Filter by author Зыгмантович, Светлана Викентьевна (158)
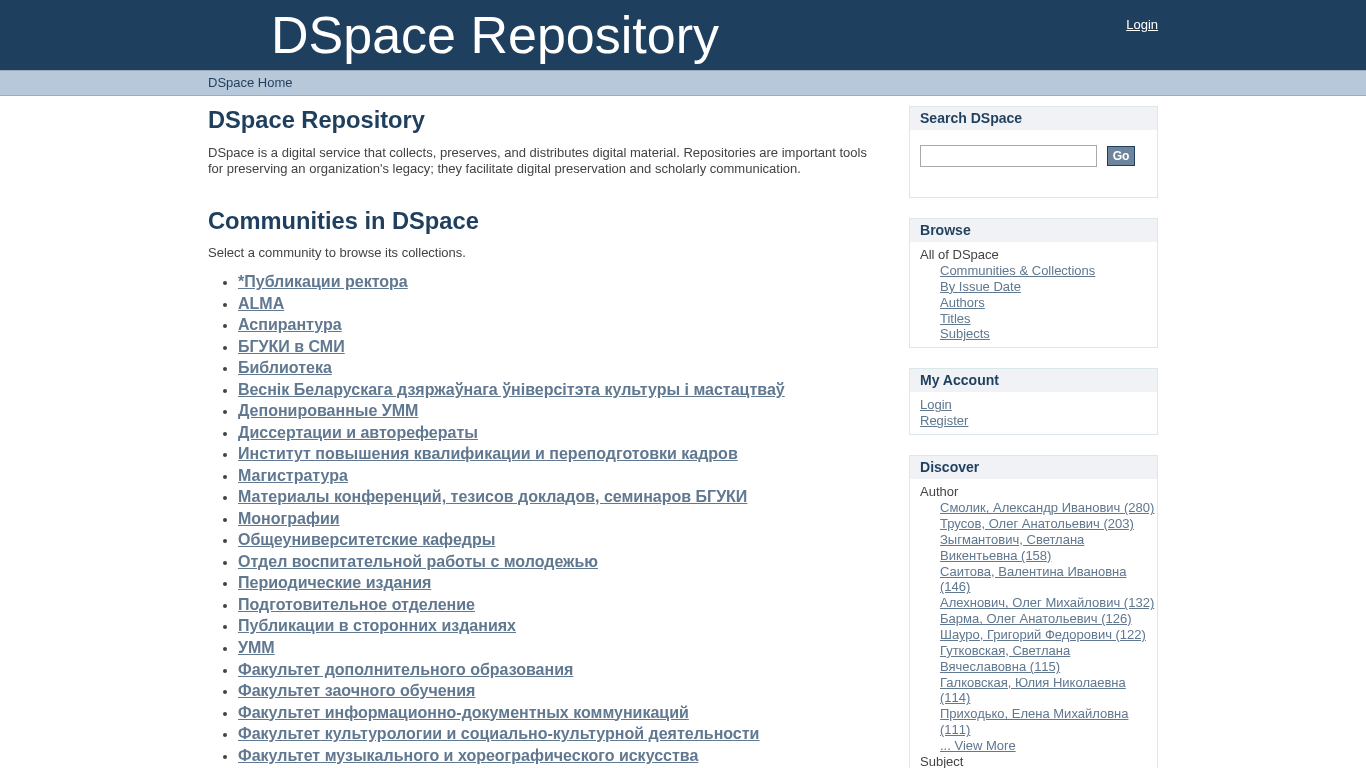This screenshot has height=768, width=1366. click(x=1012, y=548)
